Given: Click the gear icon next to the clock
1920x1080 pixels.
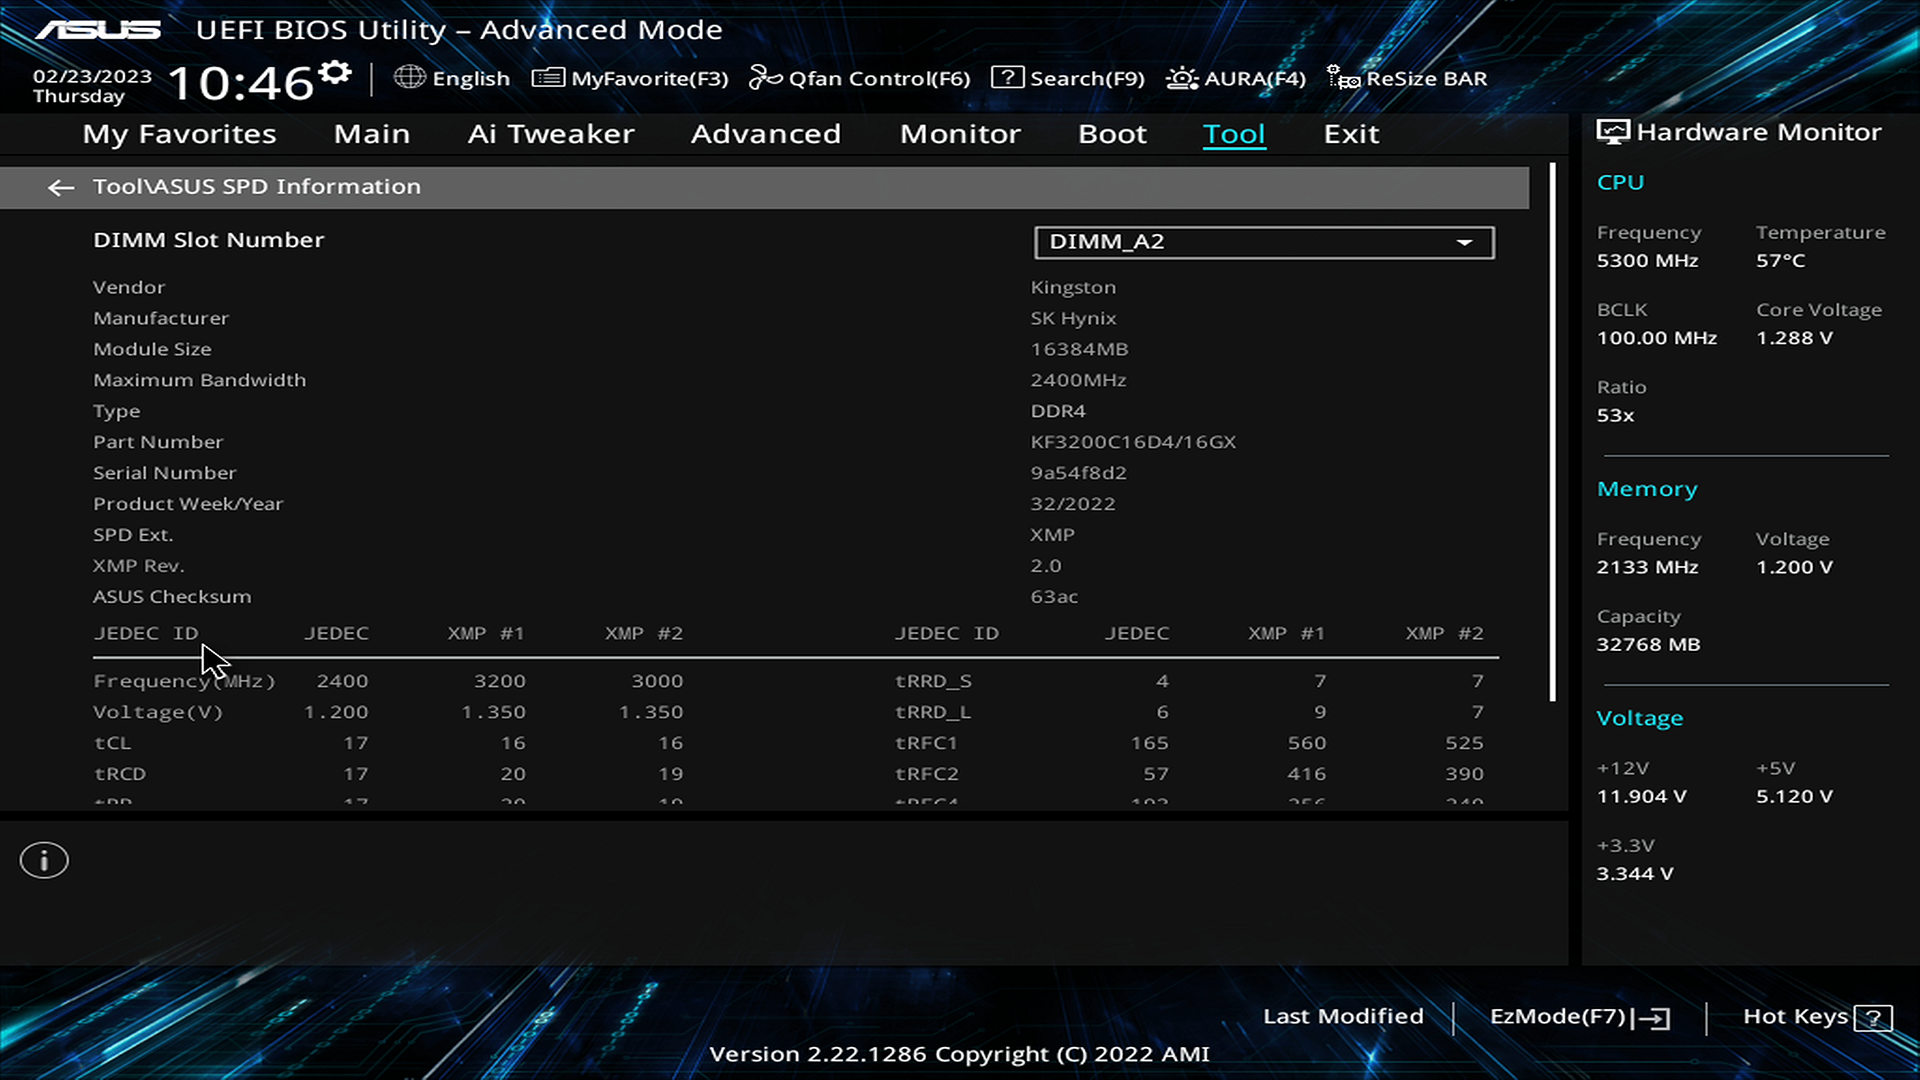Looking at the screenshot, I should coord(335,73).
